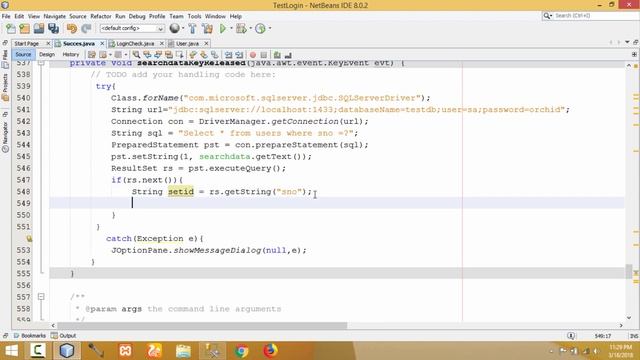640x360 pixels.
Task: Click the Shift Line Left icon
Action: 229,55
